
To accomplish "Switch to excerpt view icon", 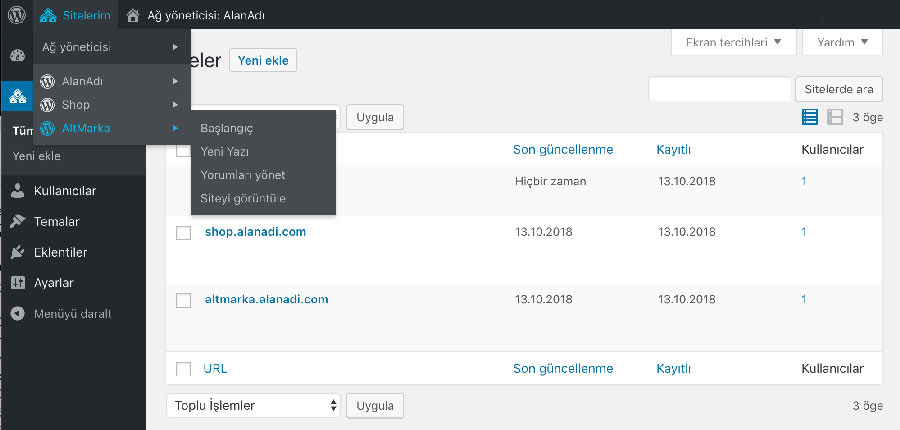I will coord(834,117).
